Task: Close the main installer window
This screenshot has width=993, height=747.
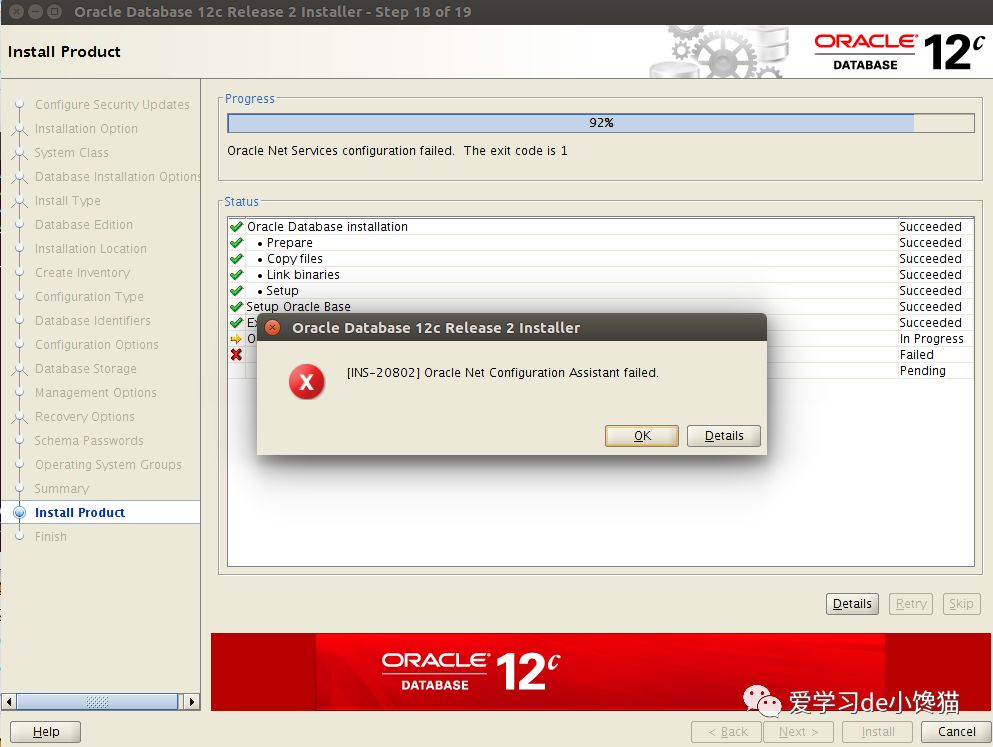Action: tap(17, 11)
